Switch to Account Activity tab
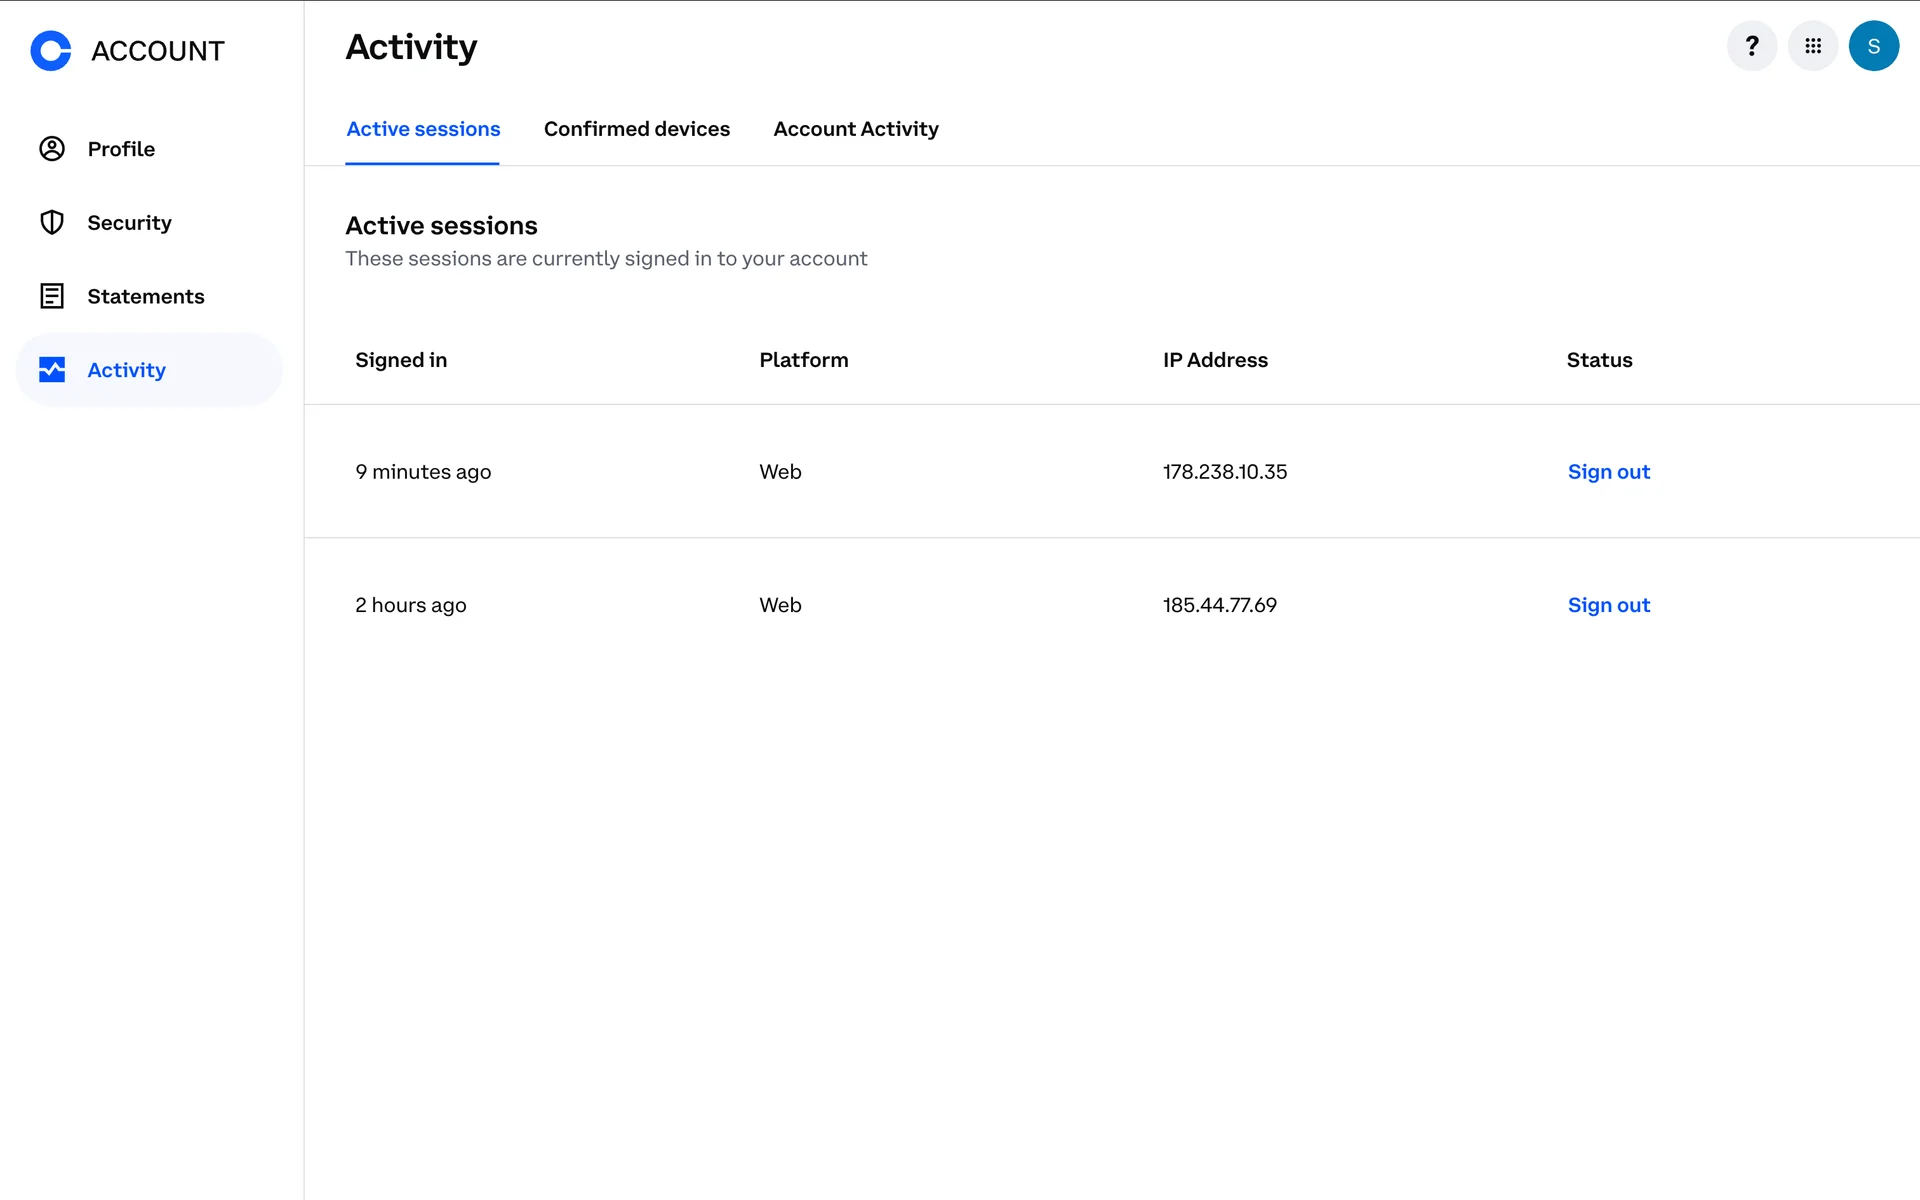 (x=855, y=129)
